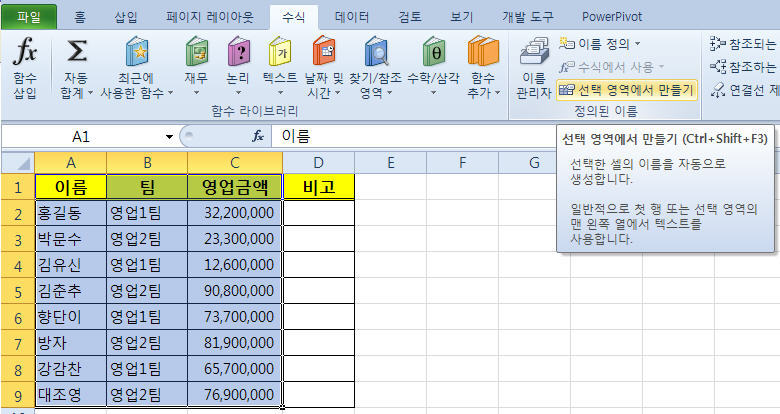780x414 pixels.
Task: Switch to the 페이지 레이아웃 tab
Action: tap(210, 17)
